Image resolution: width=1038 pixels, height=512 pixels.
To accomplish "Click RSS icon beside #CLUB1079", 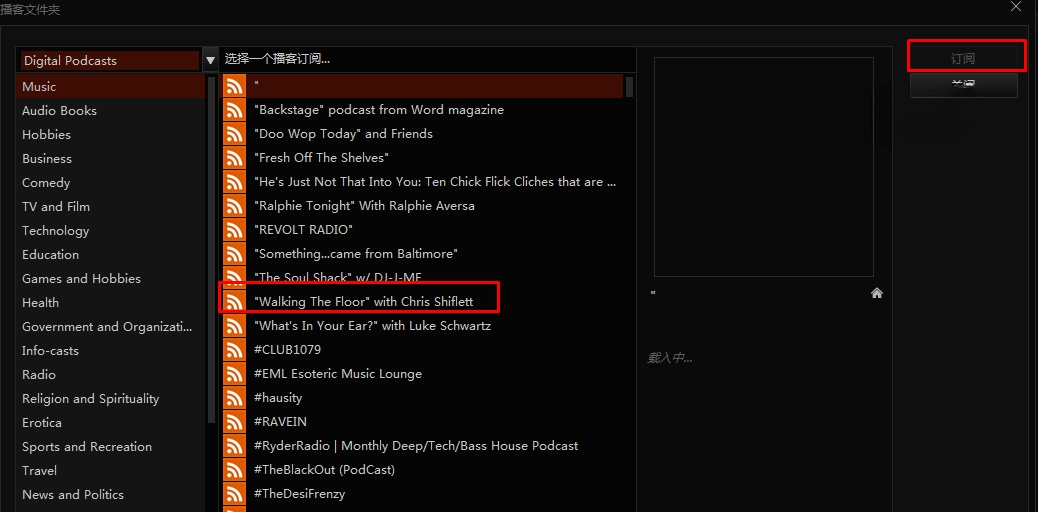I will pyautogui.click(x=234, y=350).
